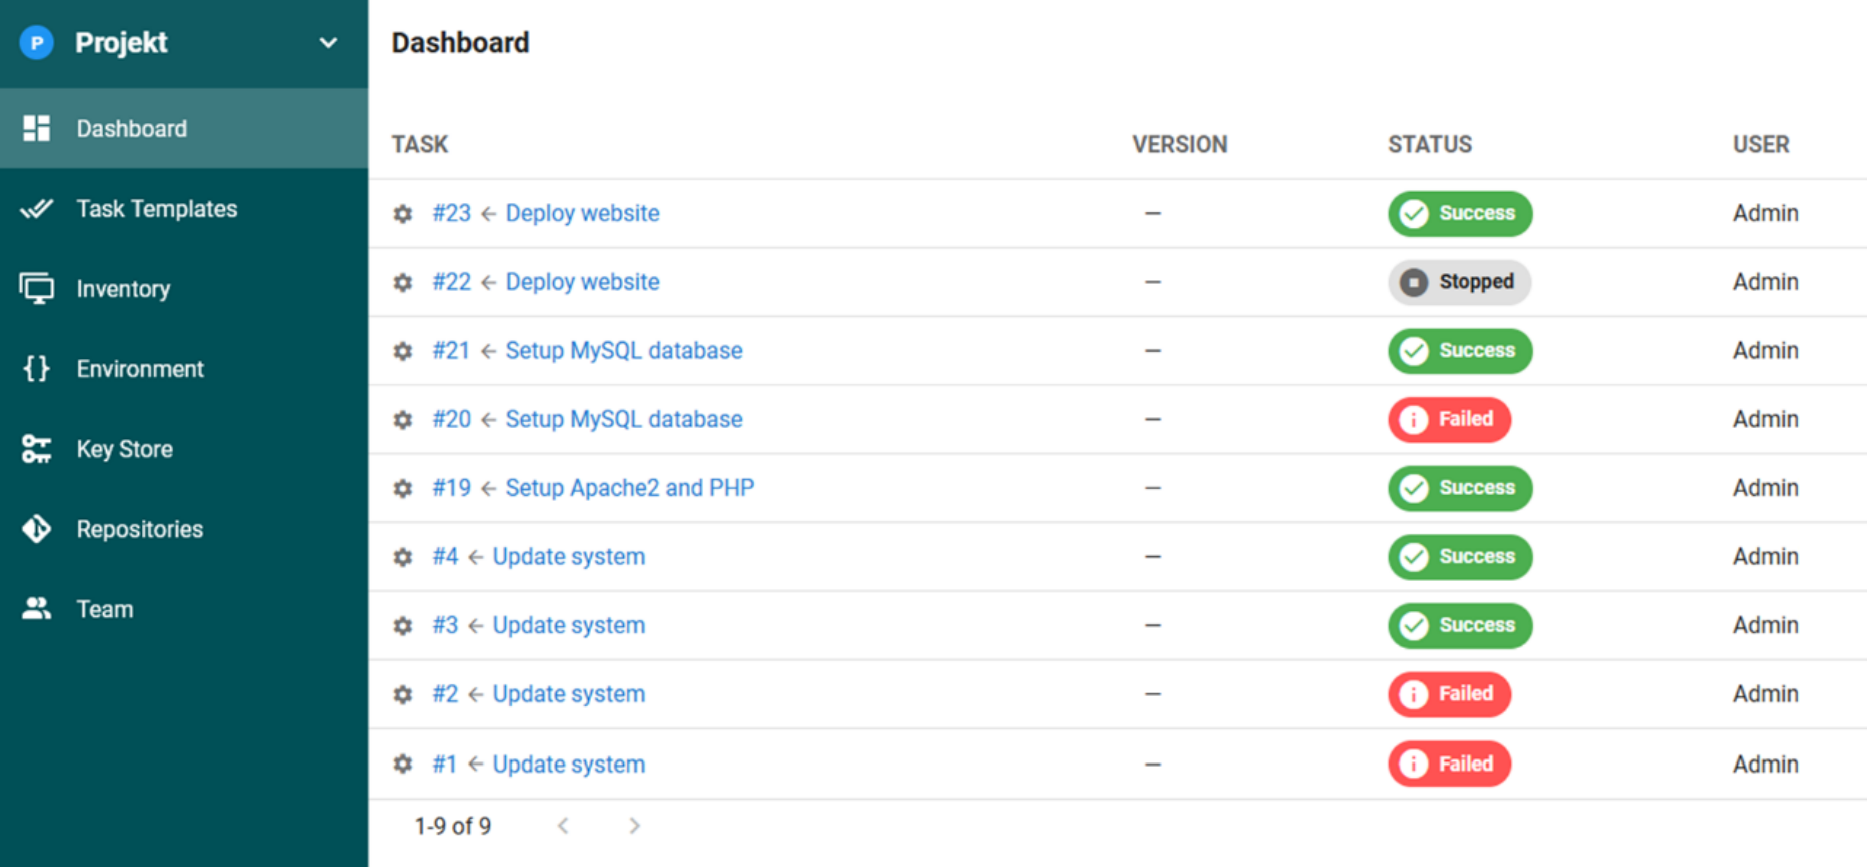Click the Stopped status badge for task #22
The image size is (1867, 867).
1459,282
